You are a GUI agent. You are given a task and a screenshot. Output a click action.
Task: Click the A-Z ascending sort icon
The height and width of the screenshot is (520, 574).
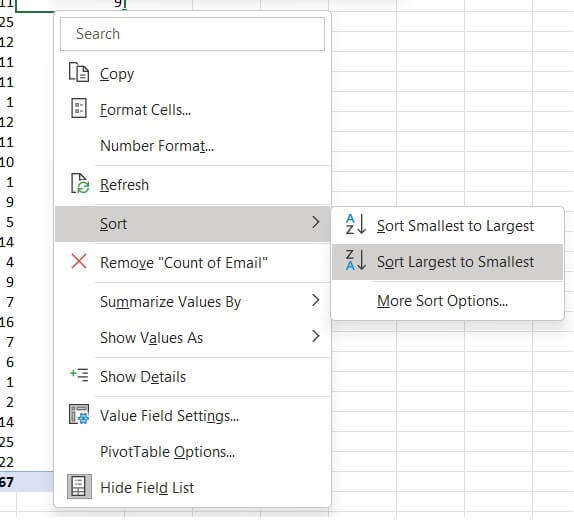(x=355, y=224)
